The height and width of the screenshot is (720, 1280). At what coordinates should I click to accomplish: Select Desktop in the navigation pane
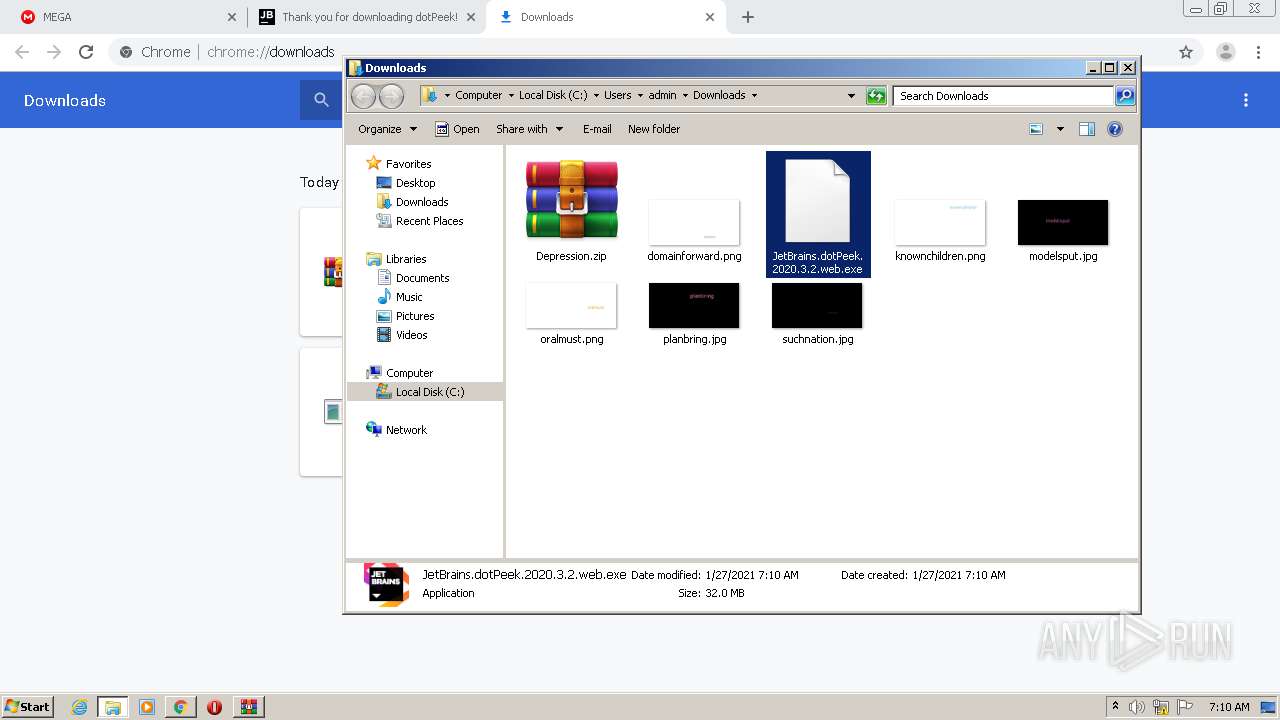click(406, 183)
